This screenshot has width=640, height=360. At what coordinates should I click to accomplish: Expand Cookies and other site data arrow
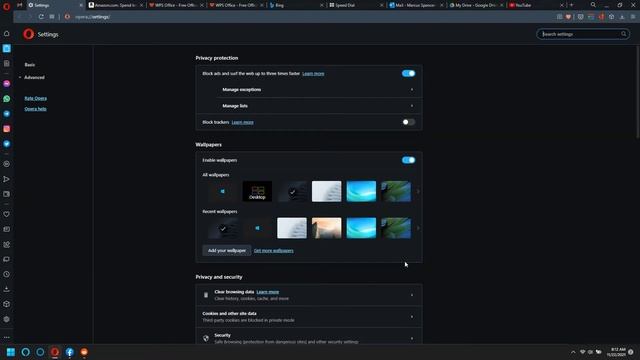click(x=411, y=317)
